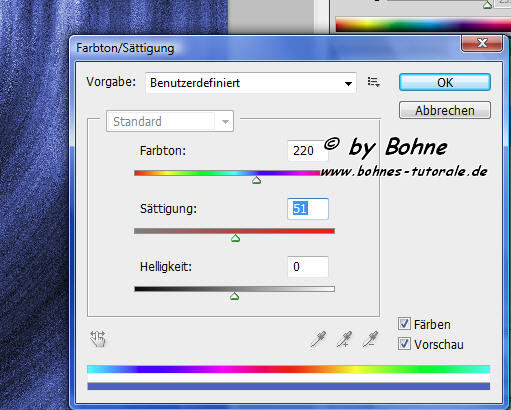Click the Helligkeit lightness slider handle
511x410 pixels.
tap(235, 296)
